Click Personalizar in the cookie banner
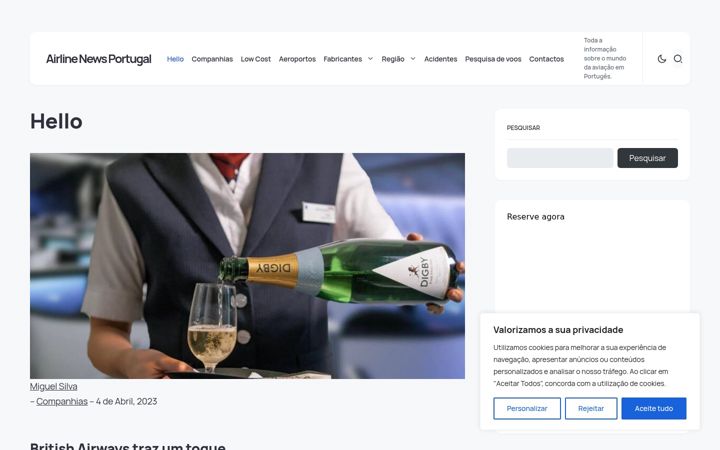Image resolution: width=720 pixels, height=450 pixels. [527, 408]
